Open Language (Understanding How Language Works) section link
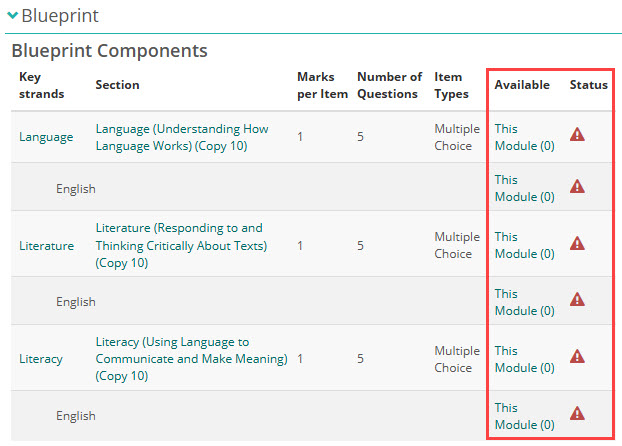This screenshot has height=446, width=622. [182, 137]
